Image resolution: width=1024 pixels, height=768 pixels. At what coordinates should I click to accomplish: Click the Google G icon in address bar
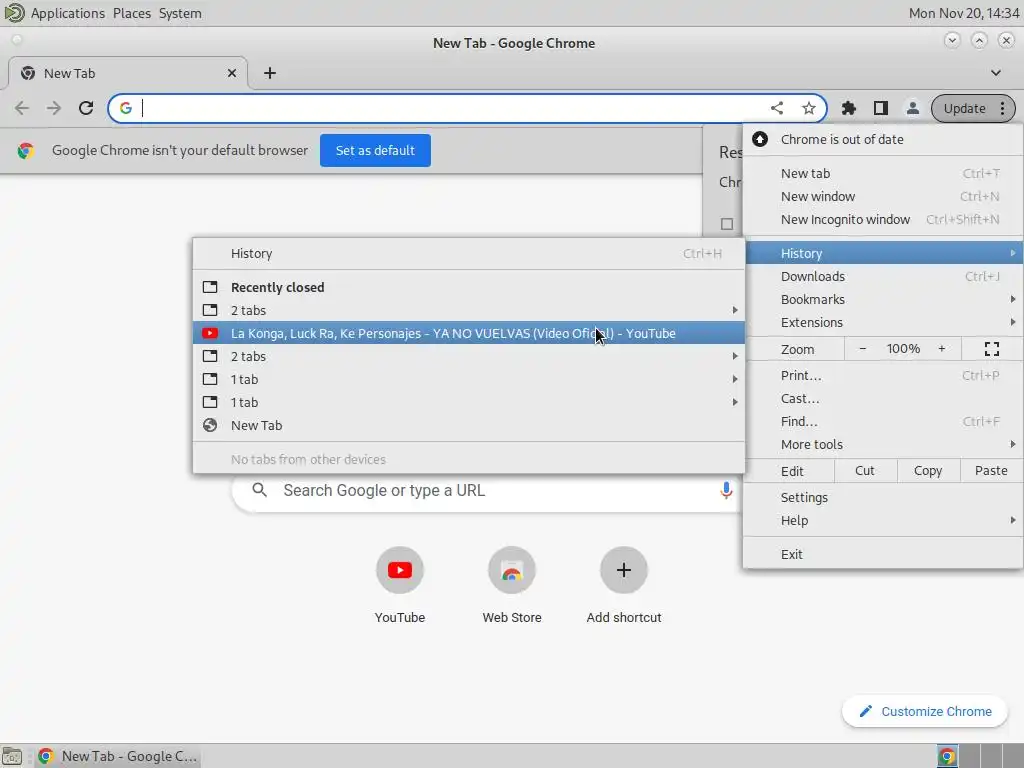[126, 108]
